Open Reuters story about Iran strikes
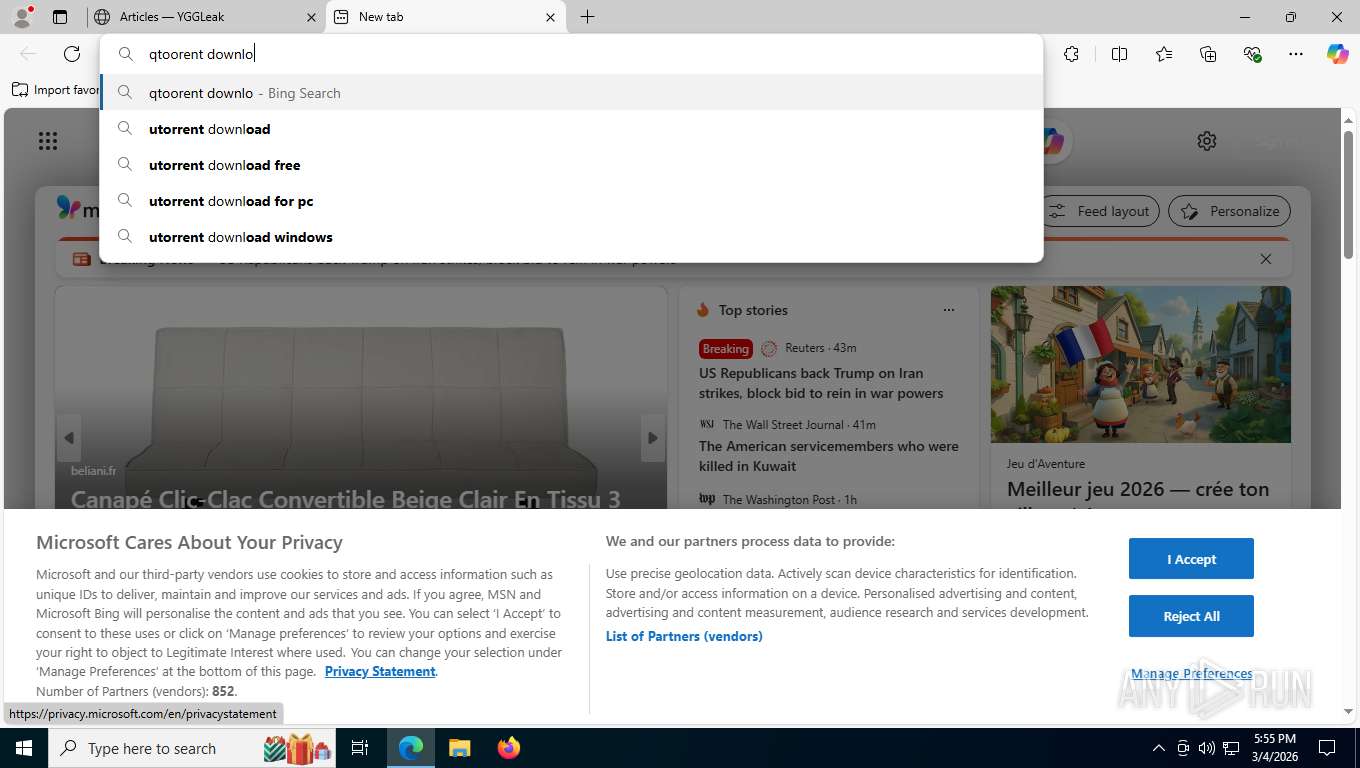1360x768 pixels. [x=821, y=383]
